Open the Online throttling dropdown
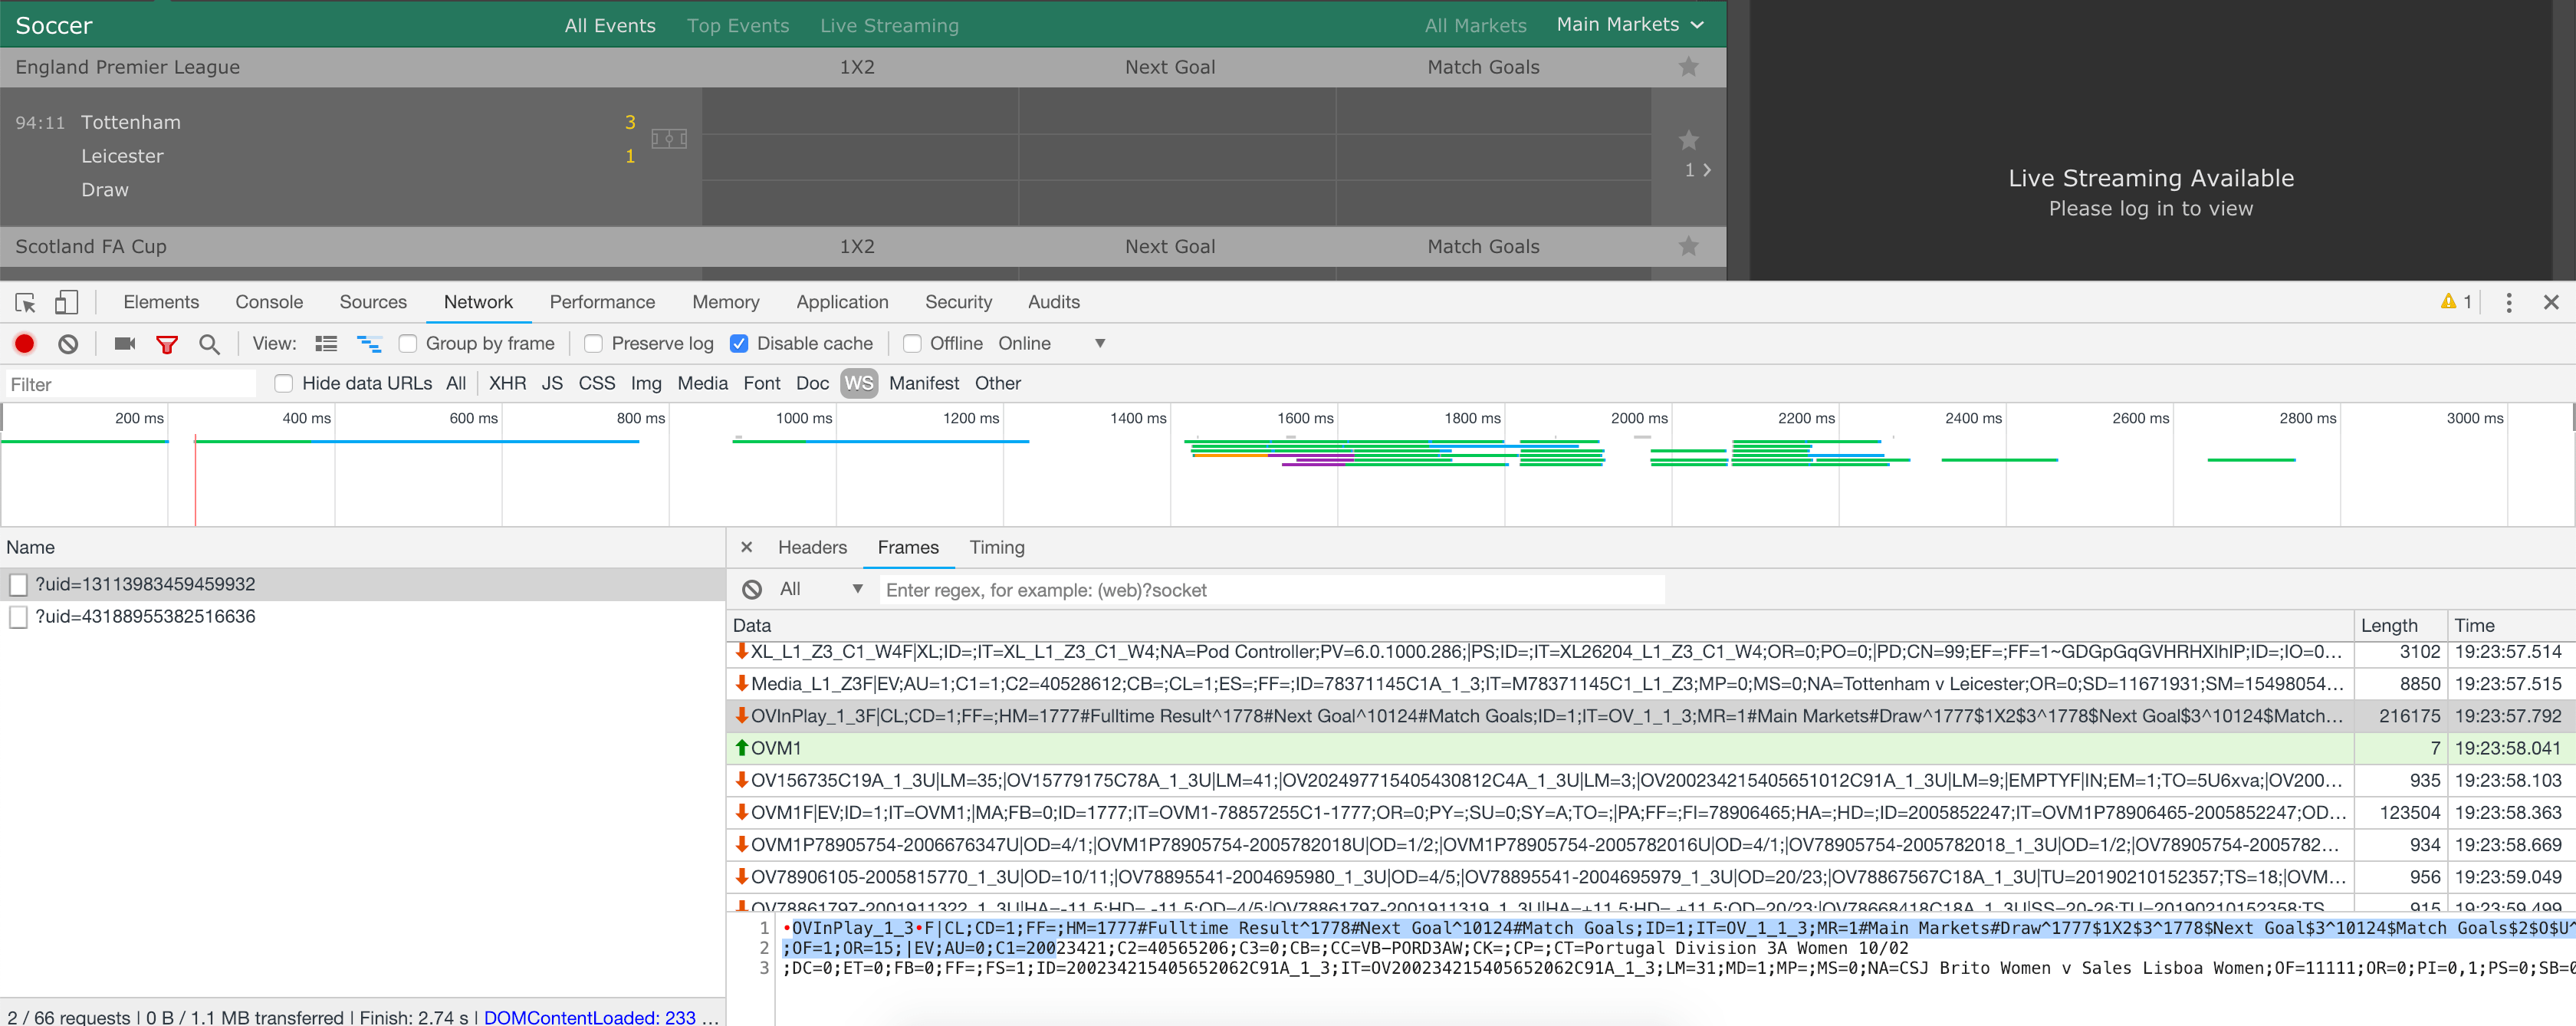Screen dimensions: 2576x1026 pos(1051,344)
